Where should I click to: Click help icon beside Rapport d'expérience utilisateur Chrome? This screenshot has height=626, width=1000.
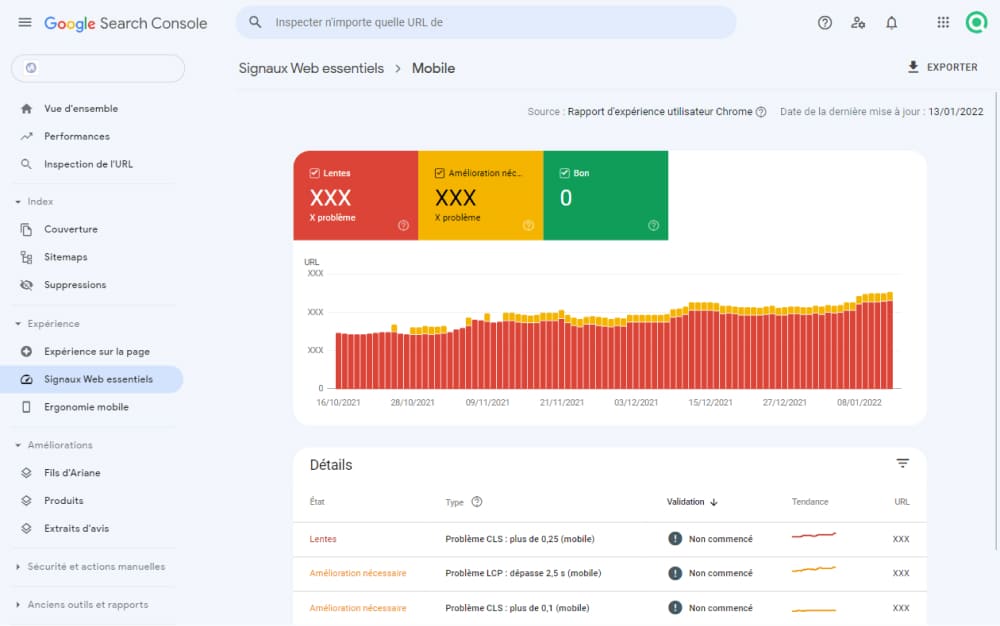point(761,112)
